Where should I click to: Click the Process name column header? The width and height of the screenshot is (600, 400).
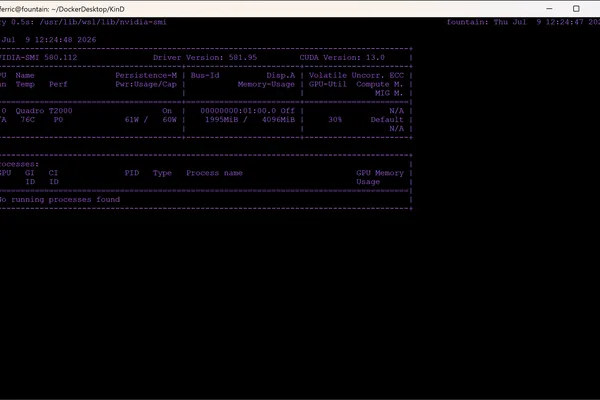[214, 173]
